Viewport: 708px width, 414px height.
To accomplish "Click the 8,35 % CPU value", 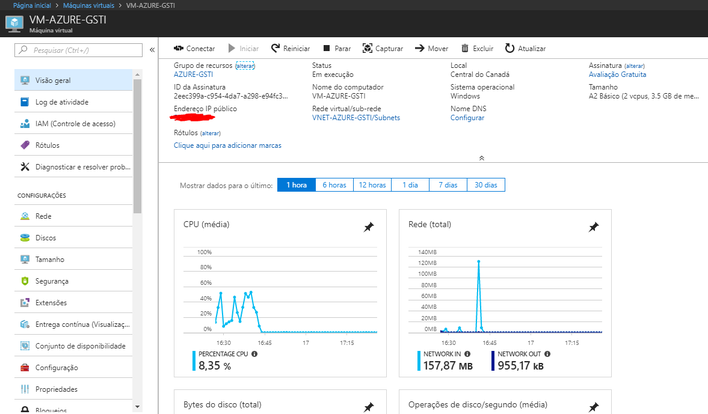I will 214,366.
